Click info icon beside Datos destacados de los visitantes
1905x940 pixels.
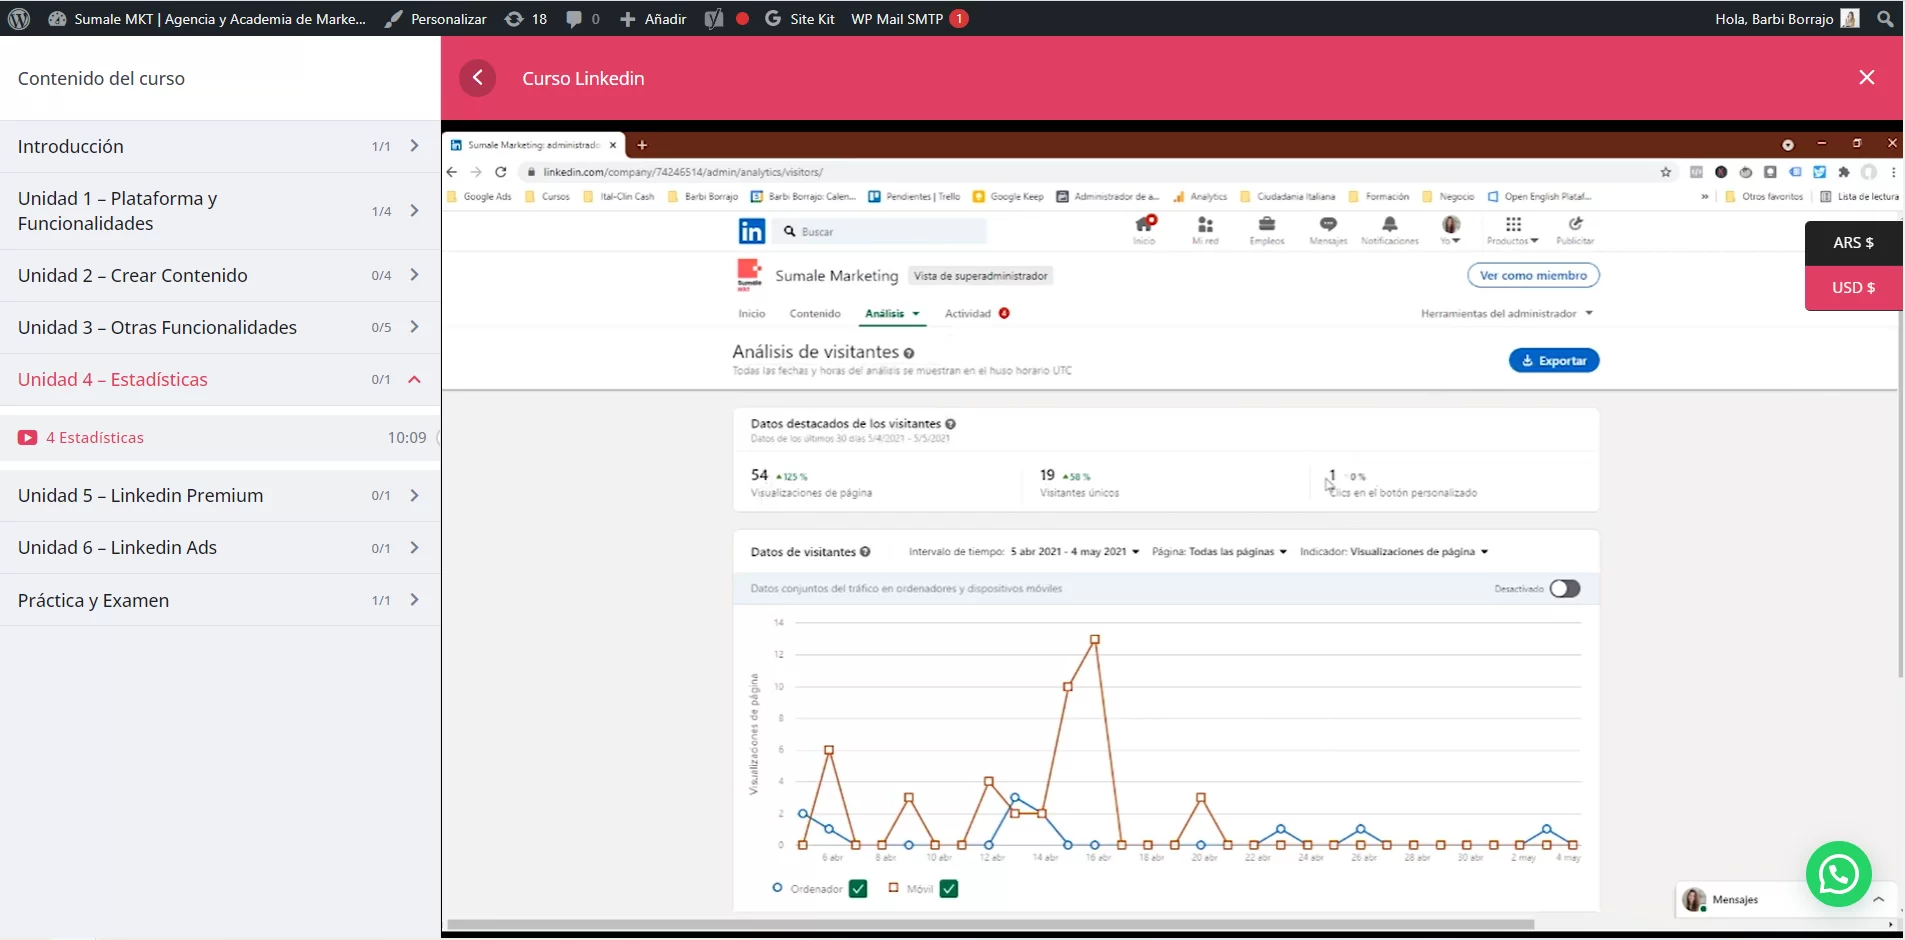click(x=950, y=424)
